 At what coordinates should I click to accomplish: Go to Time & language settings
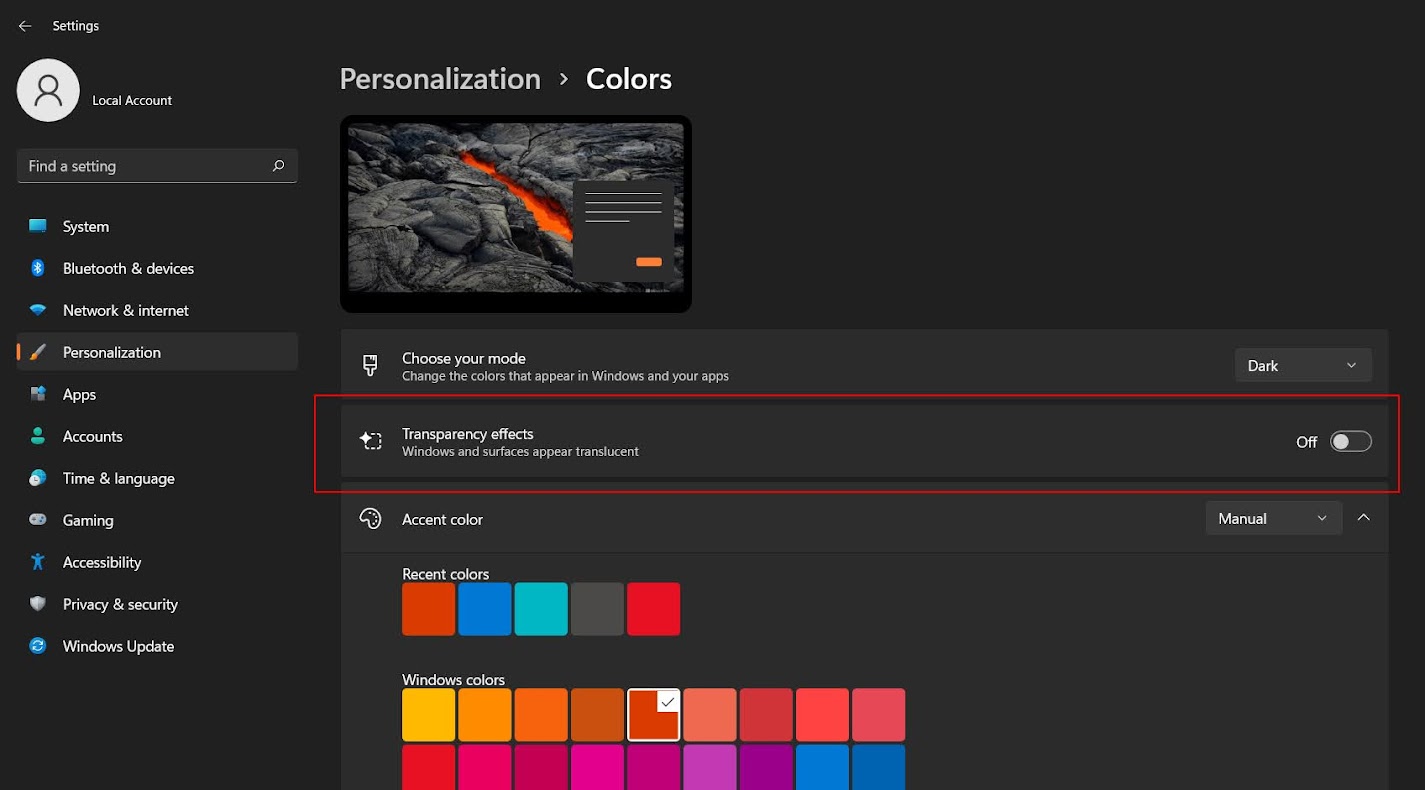(118, 478)
